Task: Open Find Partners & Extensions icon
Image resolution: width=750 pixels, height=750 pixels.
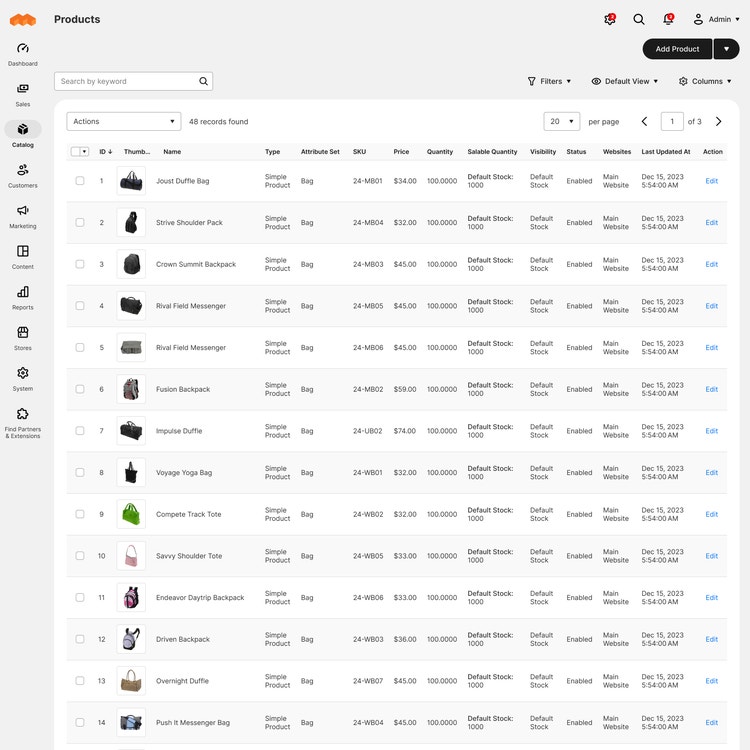Action: (x=22, y=414)
